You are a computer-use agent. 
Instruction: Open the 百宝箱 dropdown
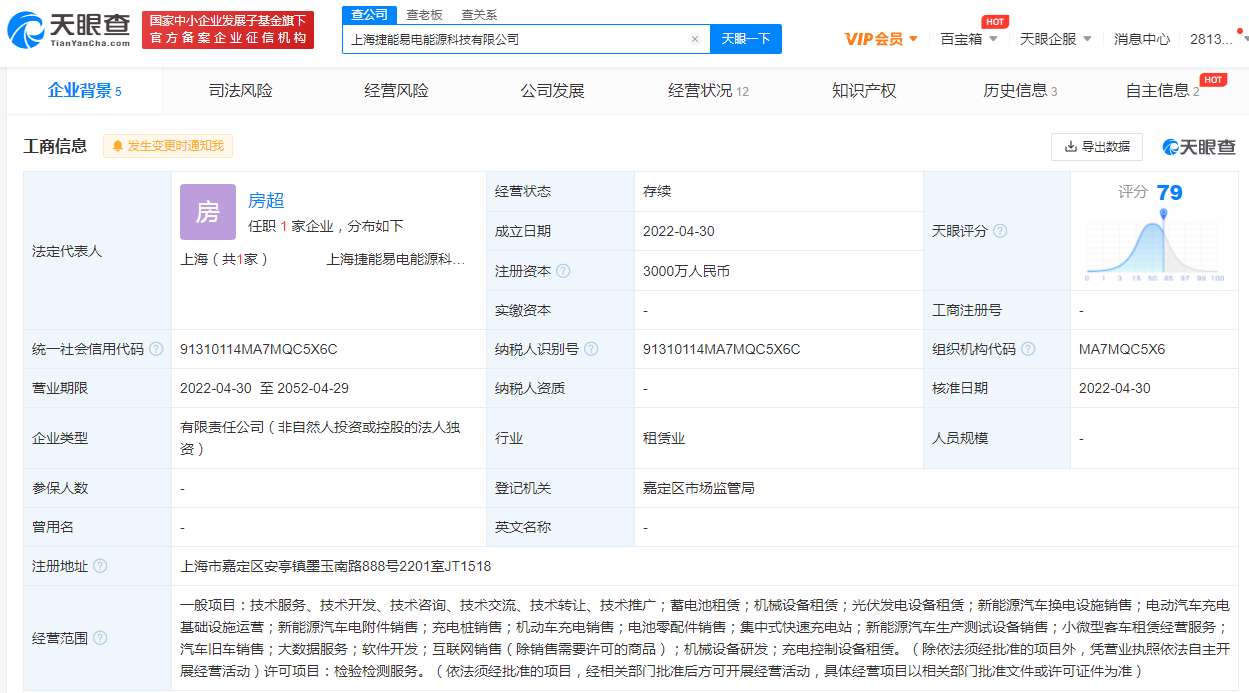click(x=968, y=39)
